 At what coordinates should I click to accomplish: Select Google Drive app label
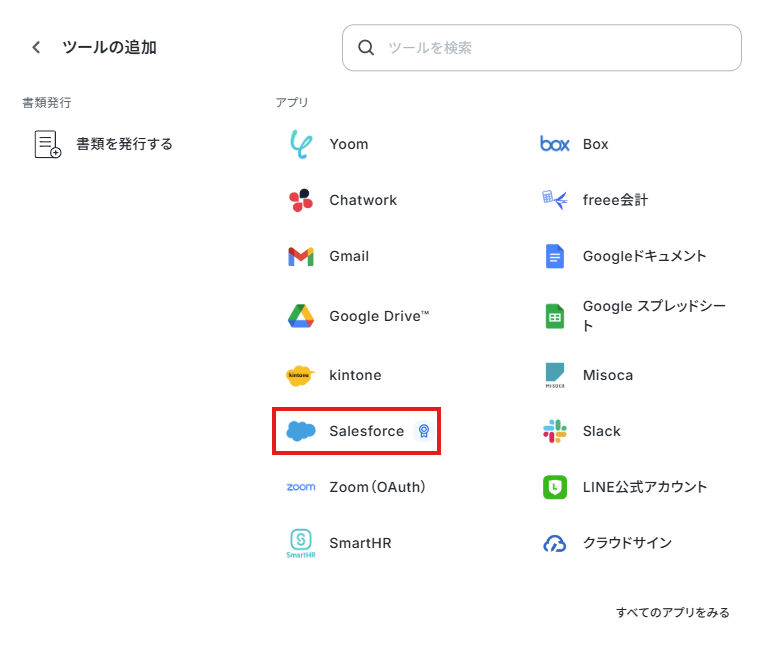tap(379, 316)
